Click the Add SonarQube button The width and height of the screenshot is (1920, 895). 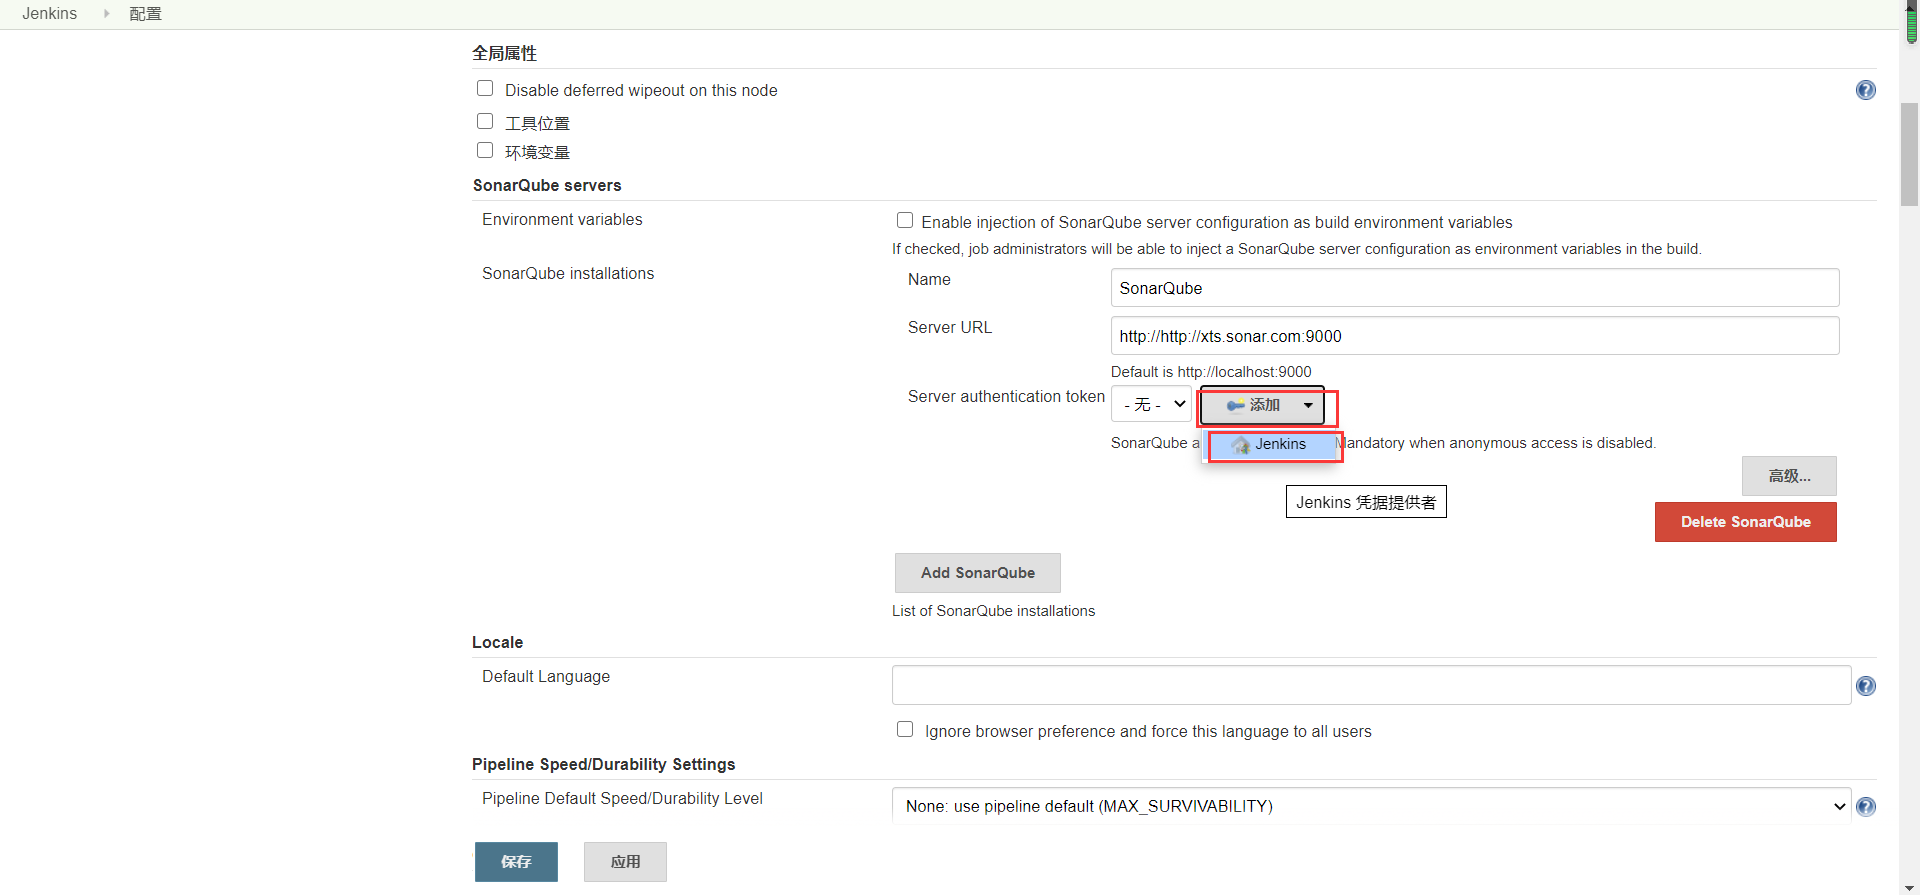977,573
